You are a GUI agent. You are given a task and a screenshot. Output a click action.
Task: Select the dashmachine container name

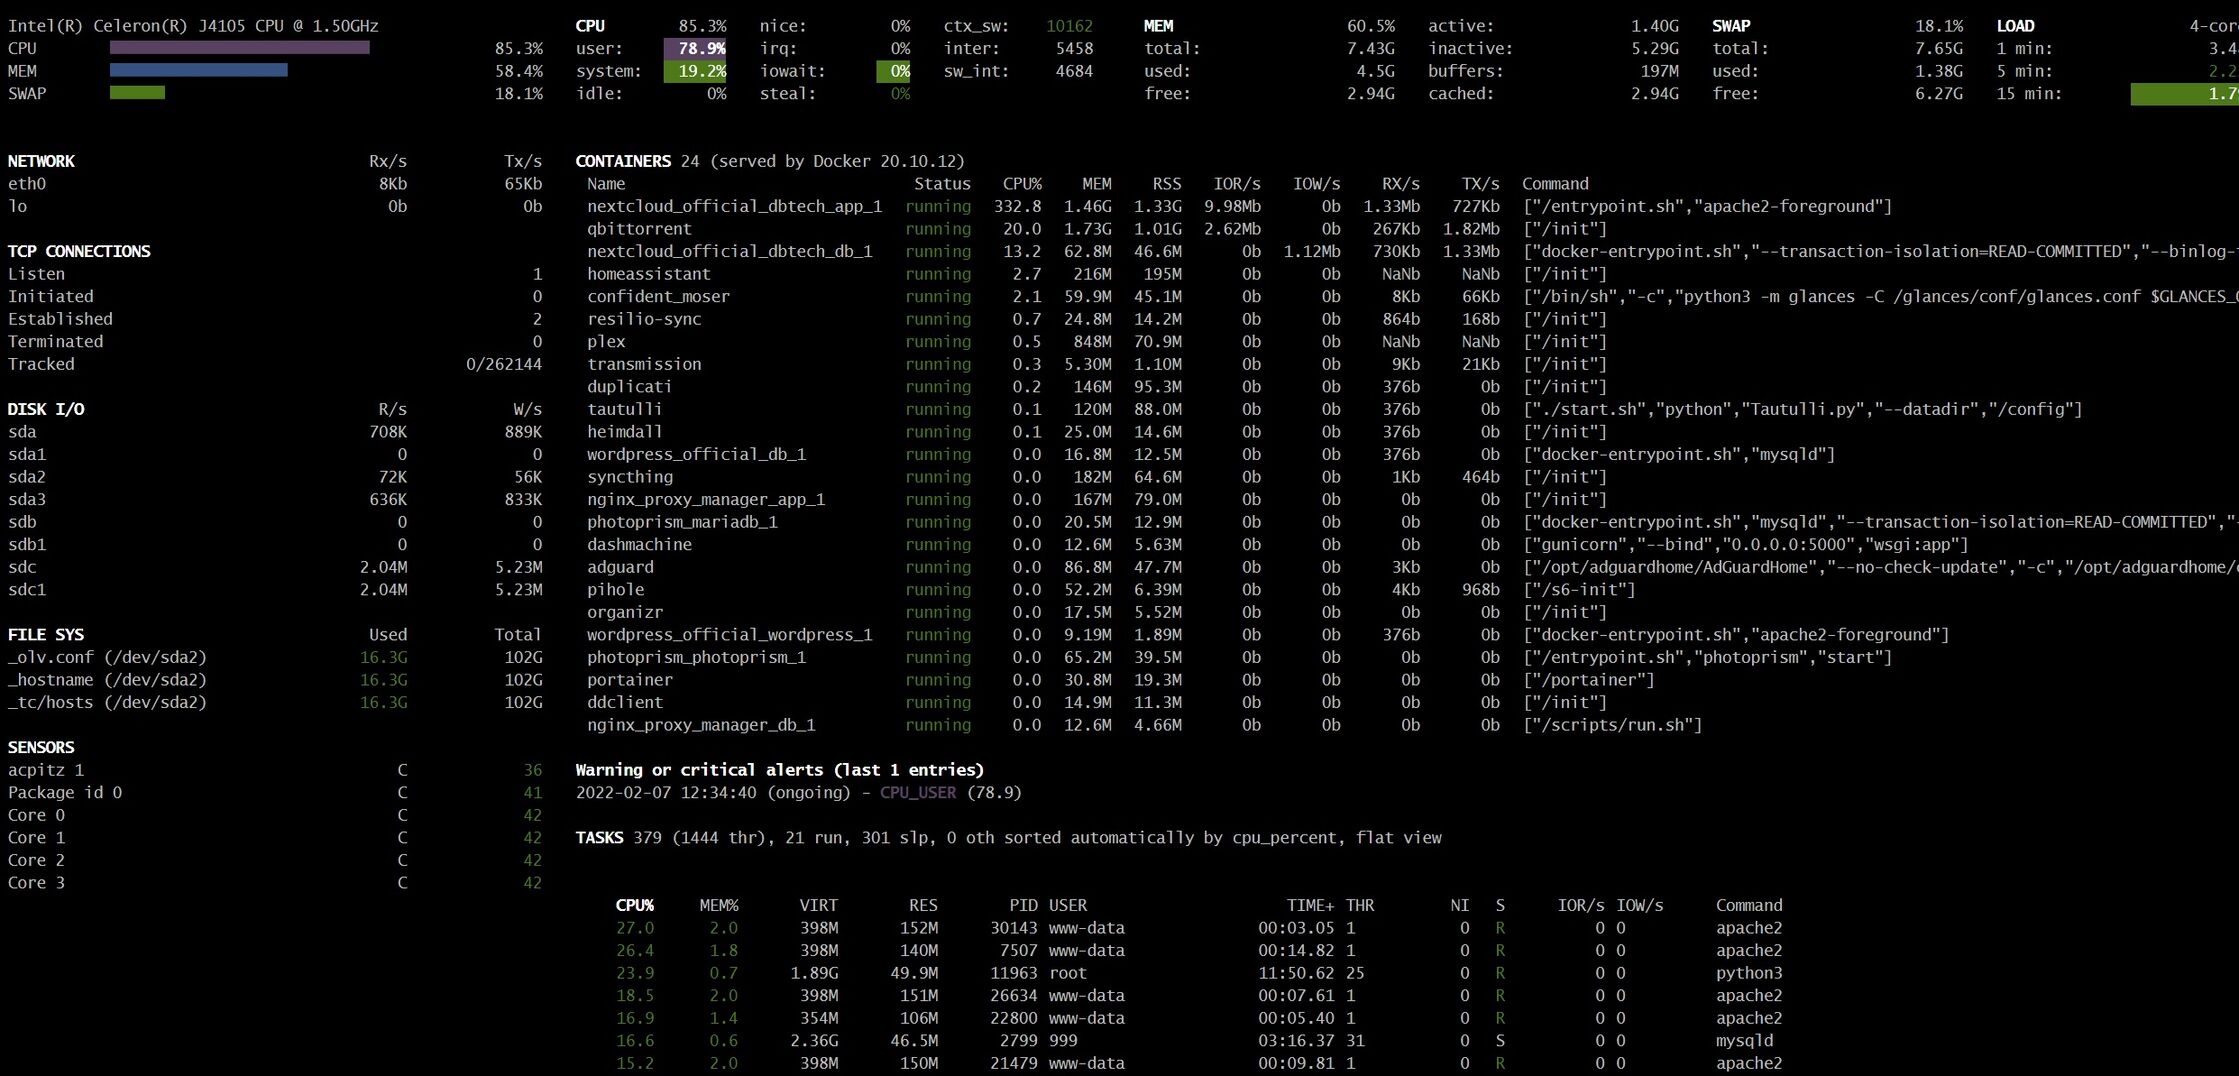tap(639, 545)
